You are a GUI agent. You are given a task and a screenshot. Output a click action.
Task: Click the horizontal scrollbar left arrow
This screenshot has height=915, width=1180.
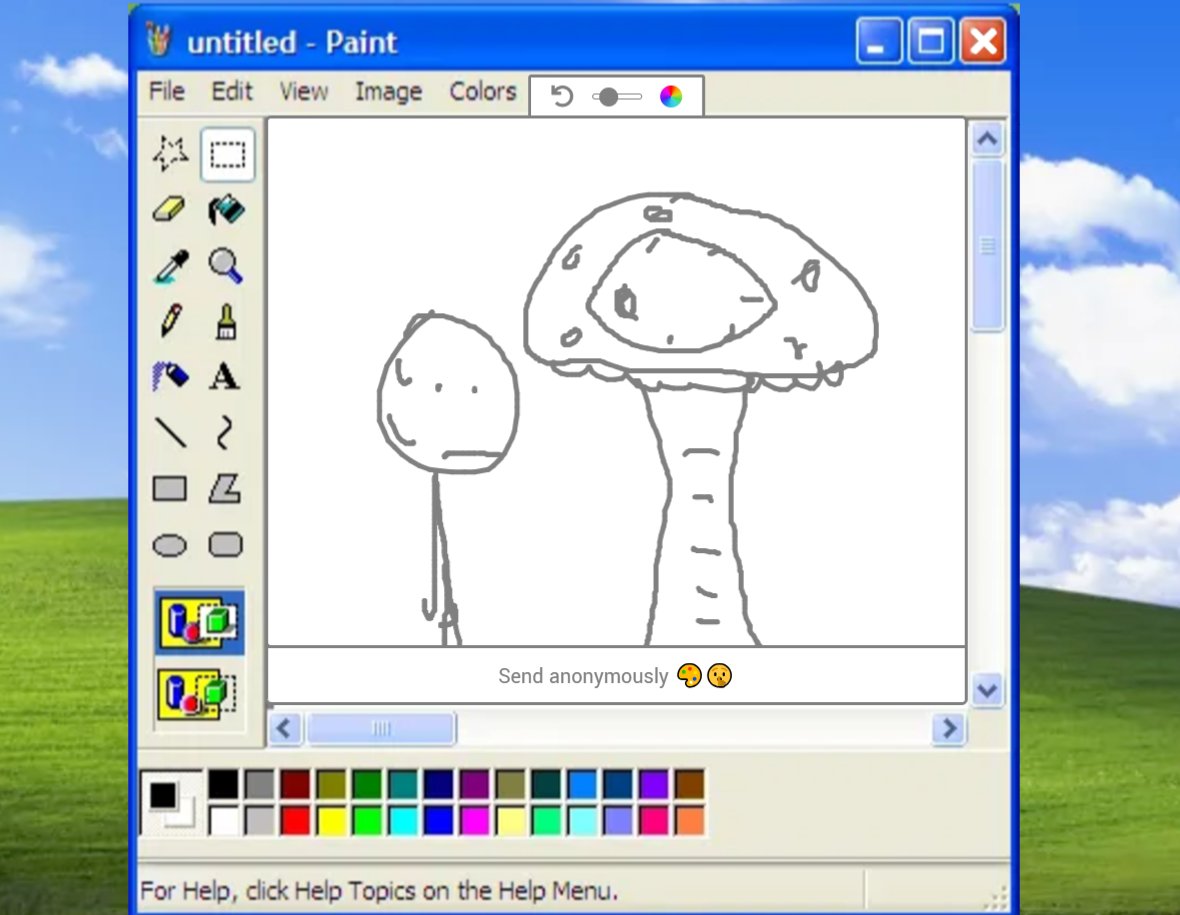pyautogui.click(x=284, y=728)
